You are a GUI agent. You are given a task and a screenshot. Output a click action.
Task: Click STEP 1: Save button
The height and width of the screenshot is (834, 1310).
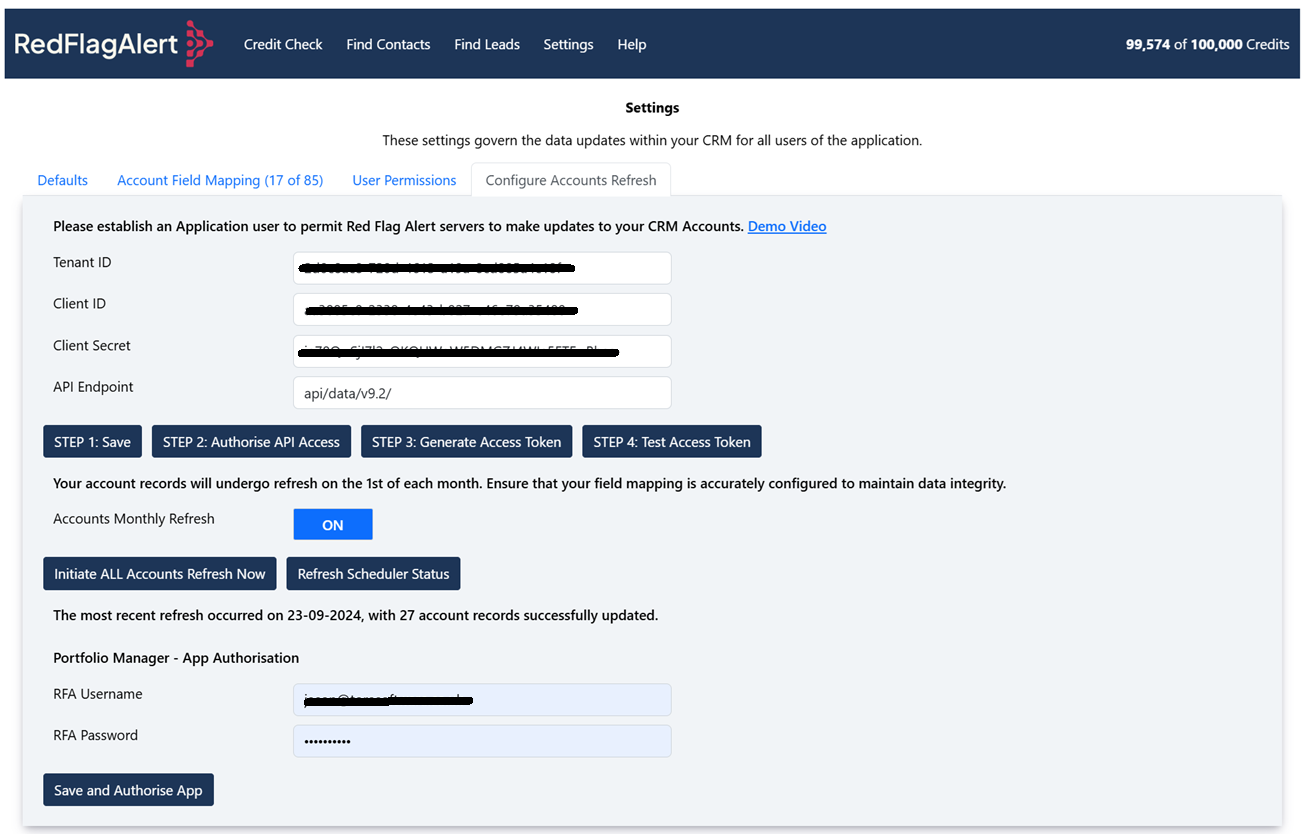92,441
